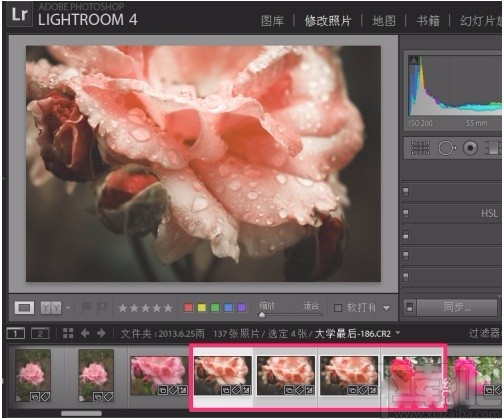Click the main rose photo preview
Screen dimensions: 504x419
tap(203, 164)
